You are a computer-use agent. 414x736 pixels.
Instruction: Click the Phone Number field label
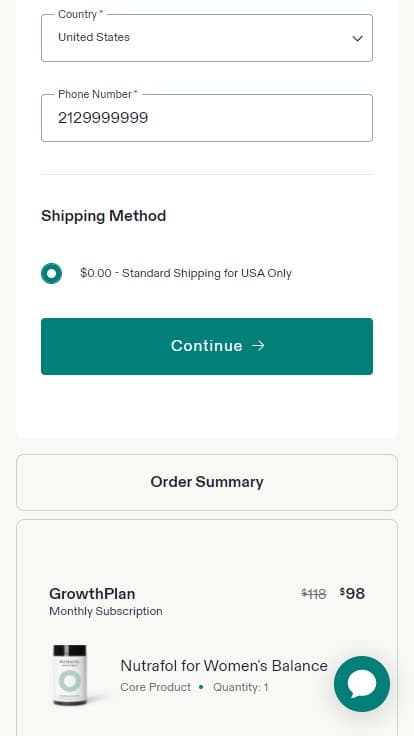click(95, 94)
